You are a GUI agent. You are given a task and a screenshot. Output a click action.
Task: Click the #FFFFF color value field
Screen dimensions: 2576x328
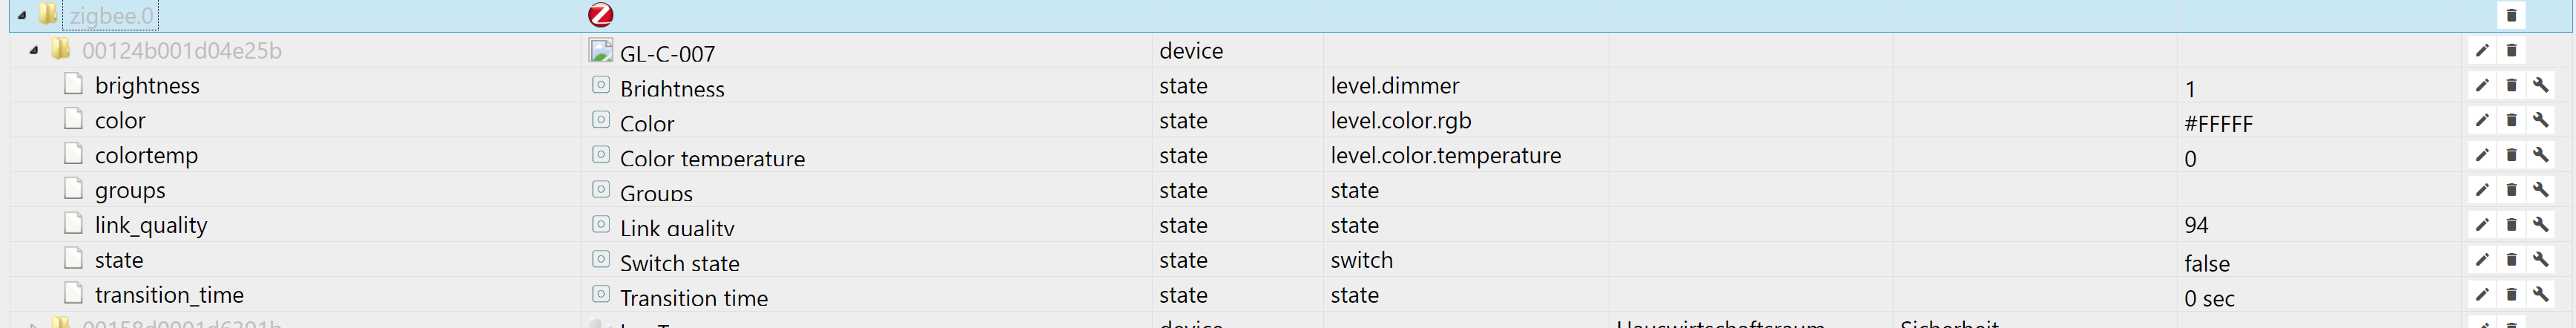click(x=2218, y=124)
